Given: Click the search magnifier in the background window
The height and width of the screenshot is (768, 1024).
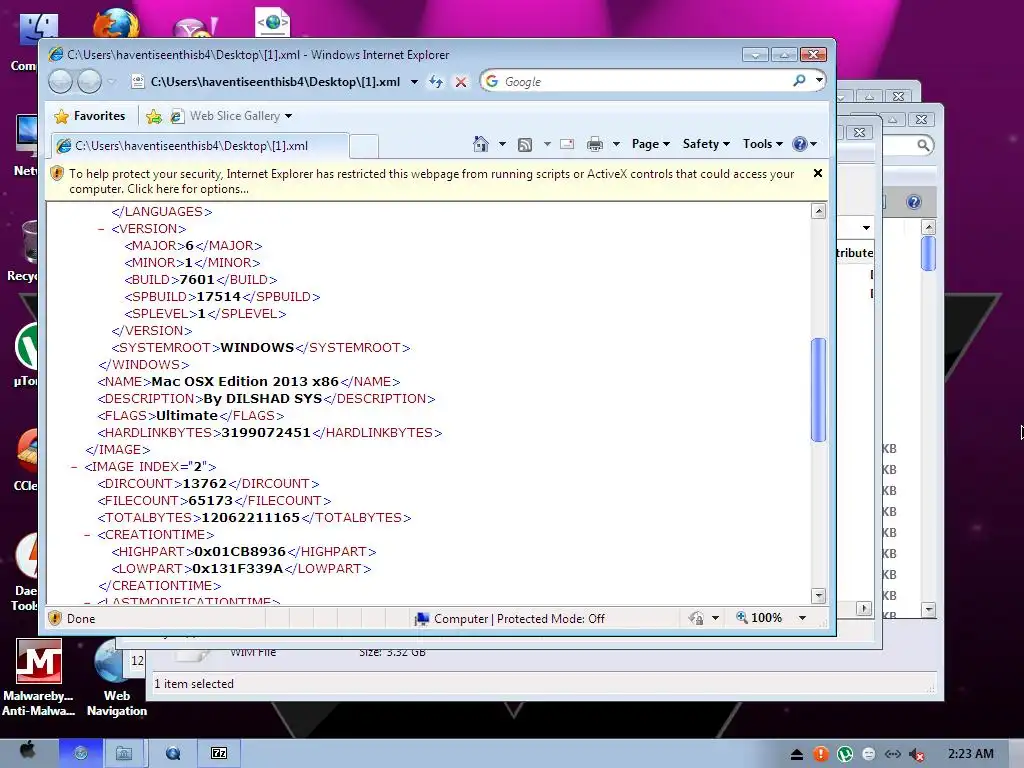Looking at the screenshot, I should [923, 145].
